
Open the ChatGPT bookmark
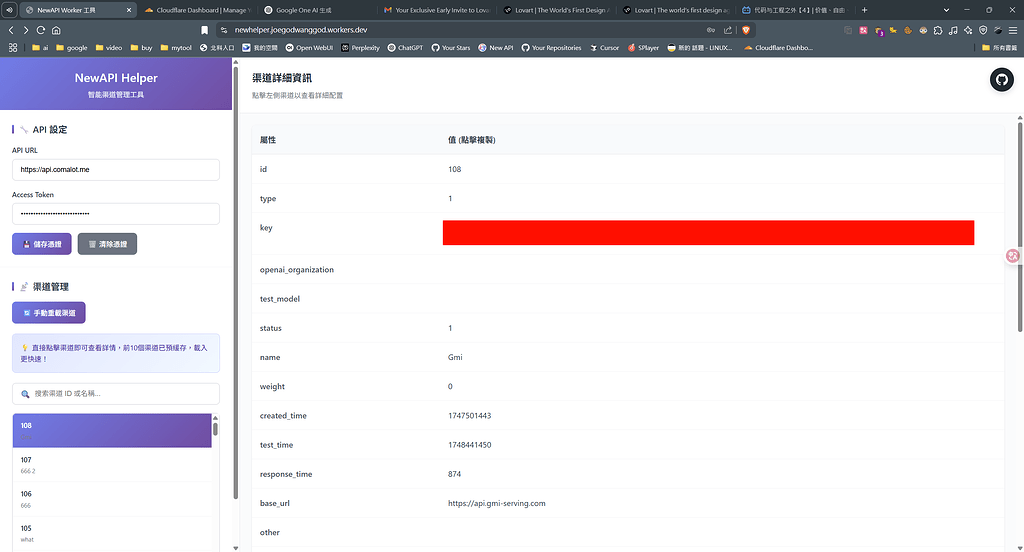[x=405, y=48]
